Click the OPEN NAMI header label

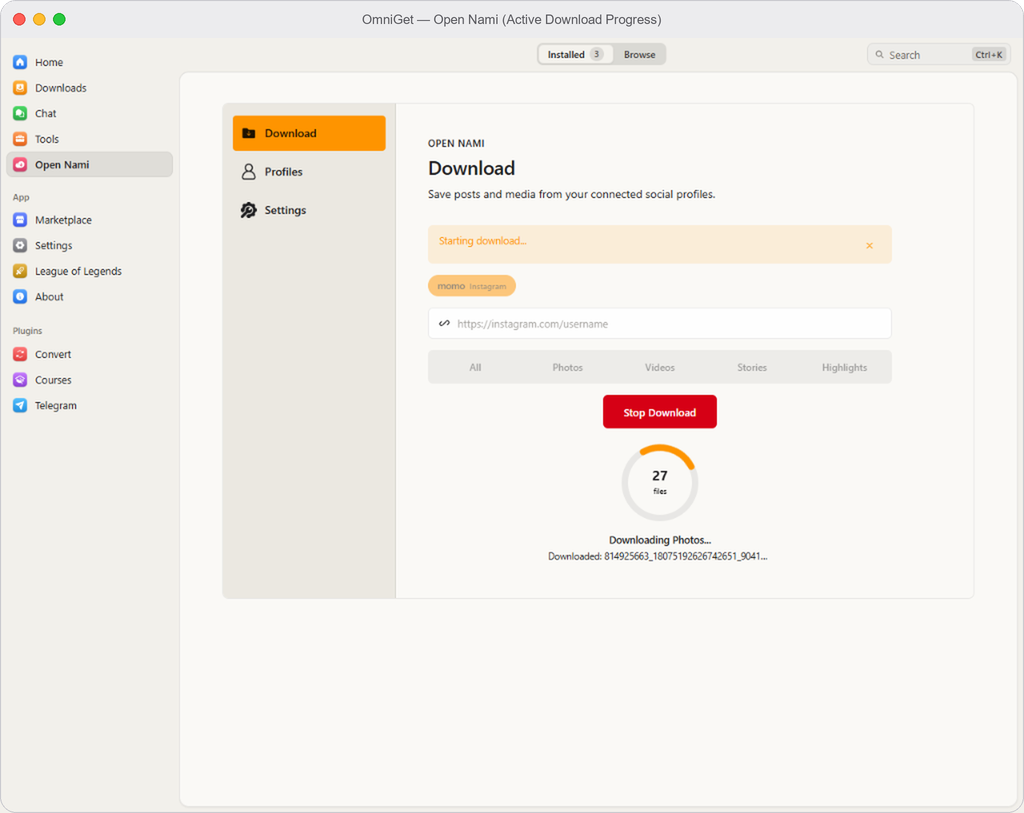(x=456, y=143)
